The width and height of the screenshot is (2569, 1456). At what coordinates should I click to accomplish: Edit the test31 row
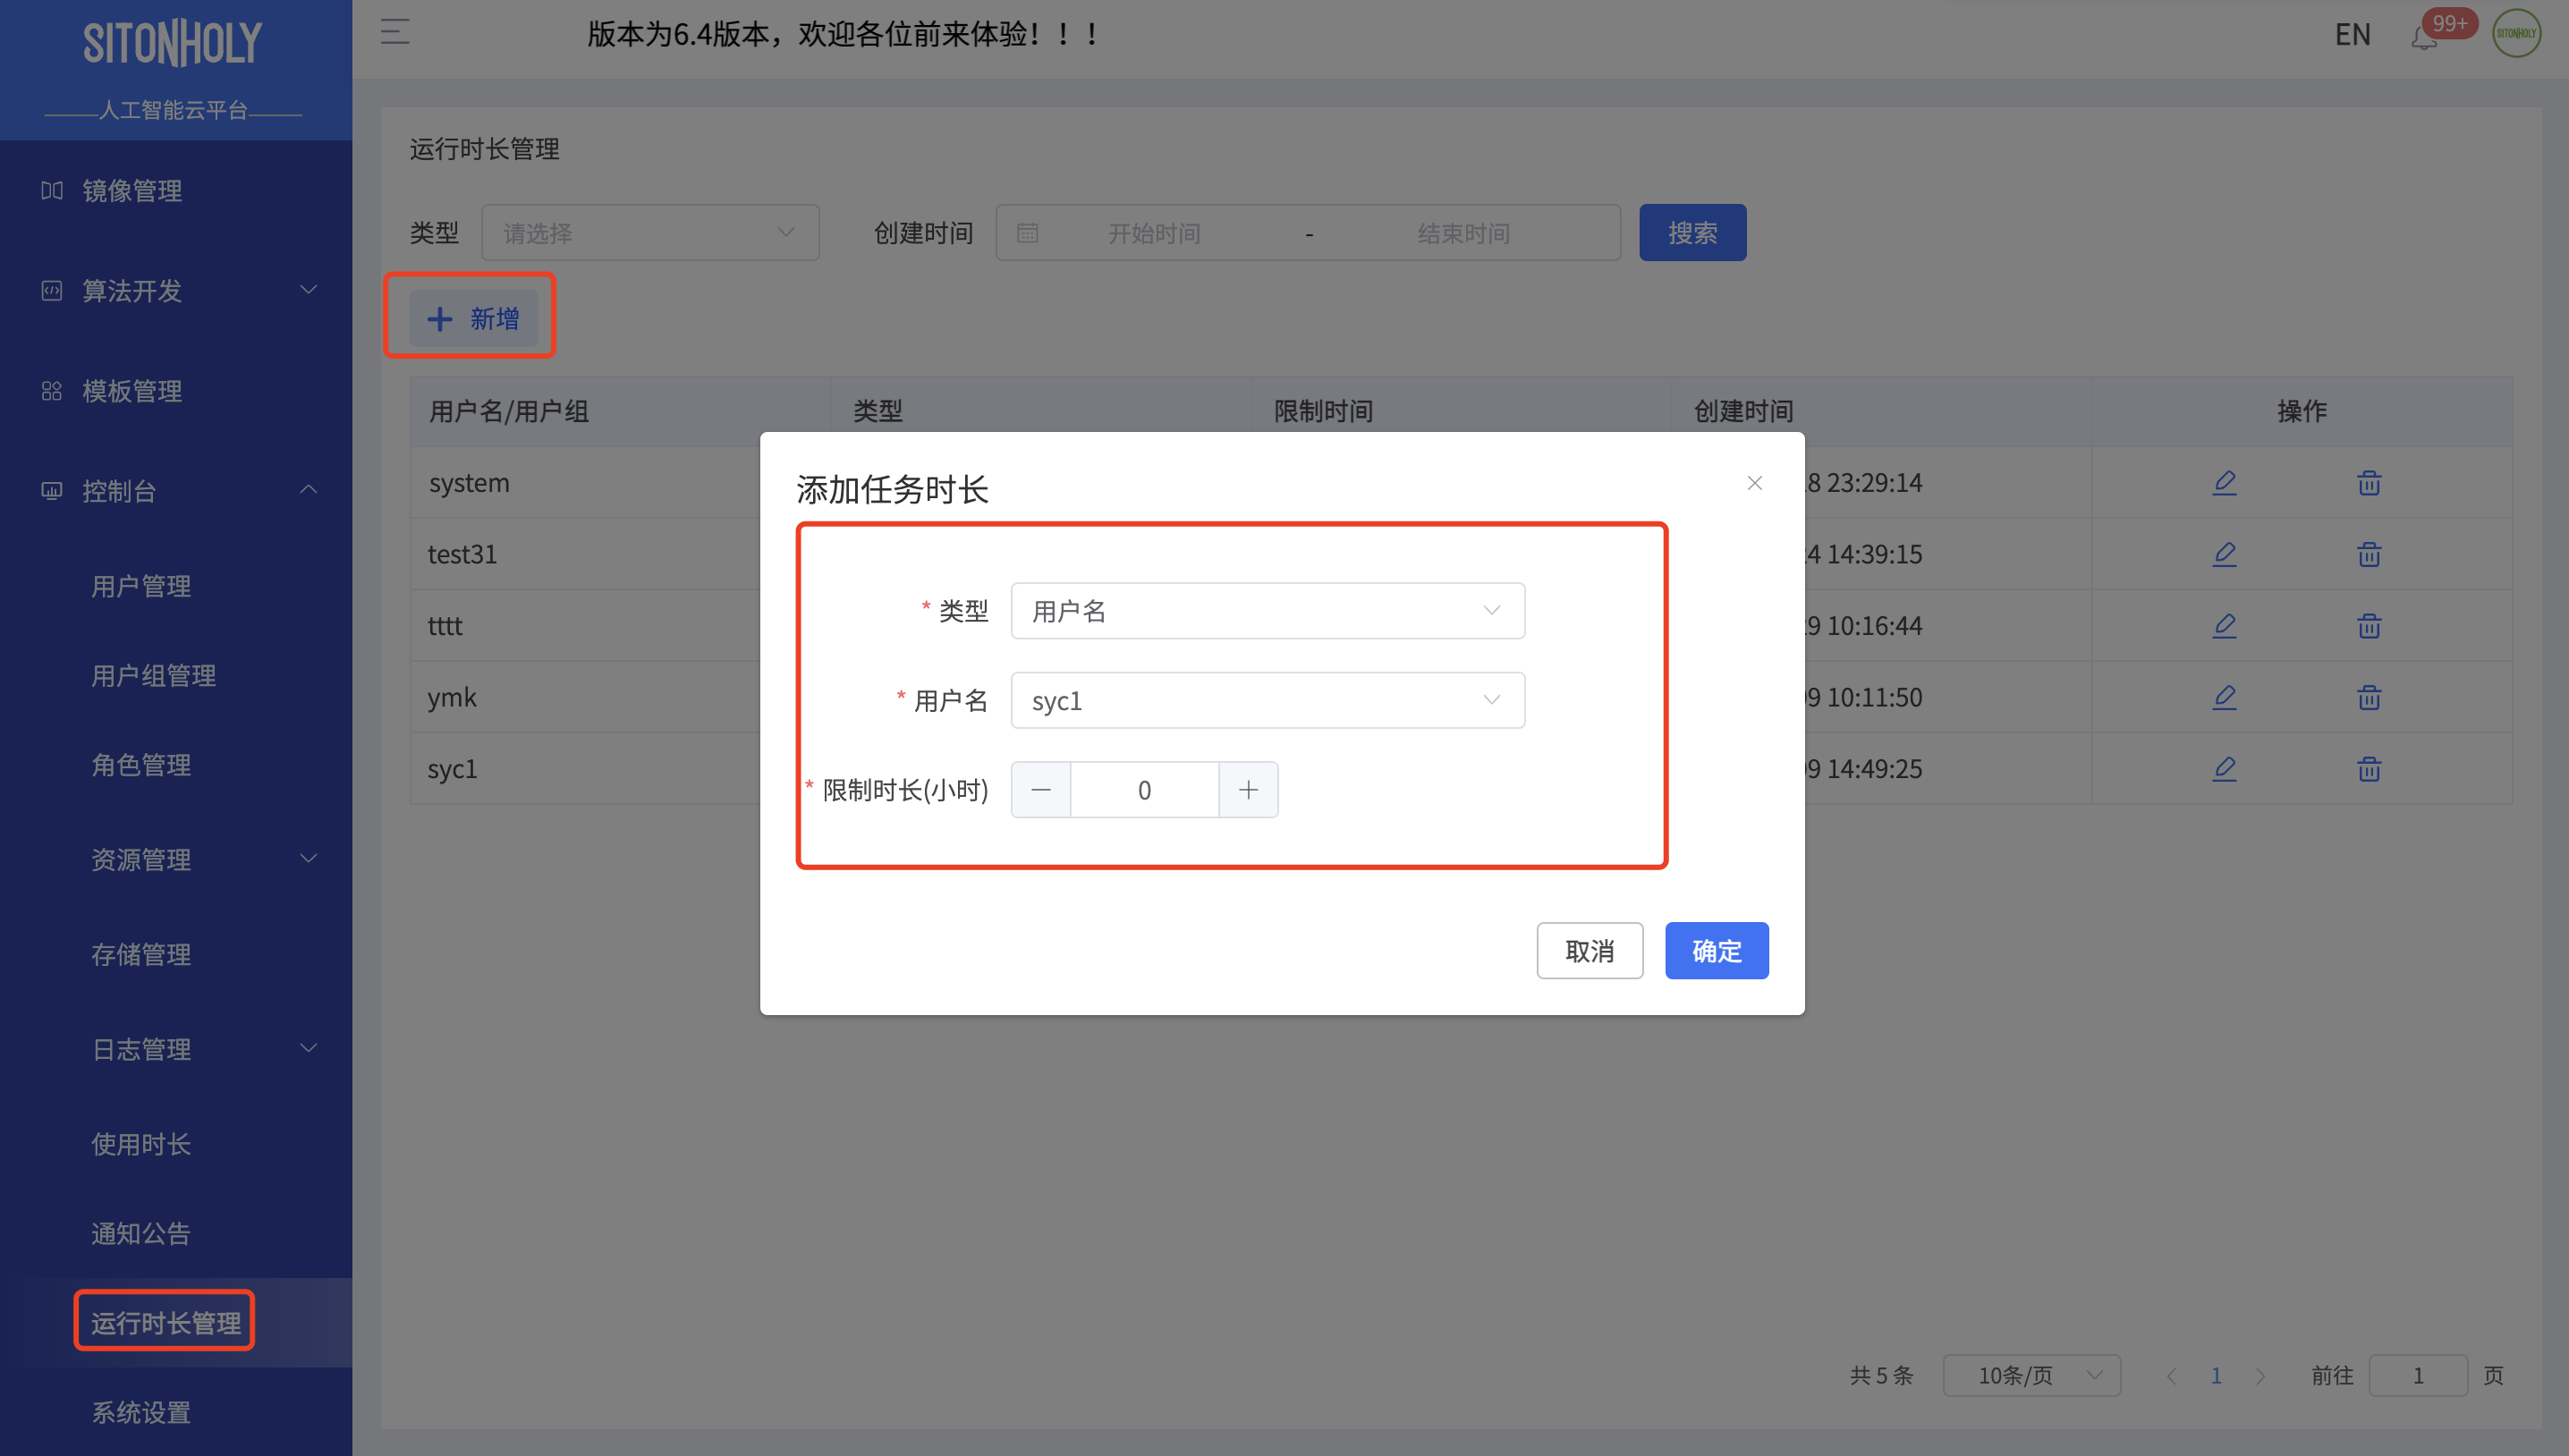click(2224, 554)
